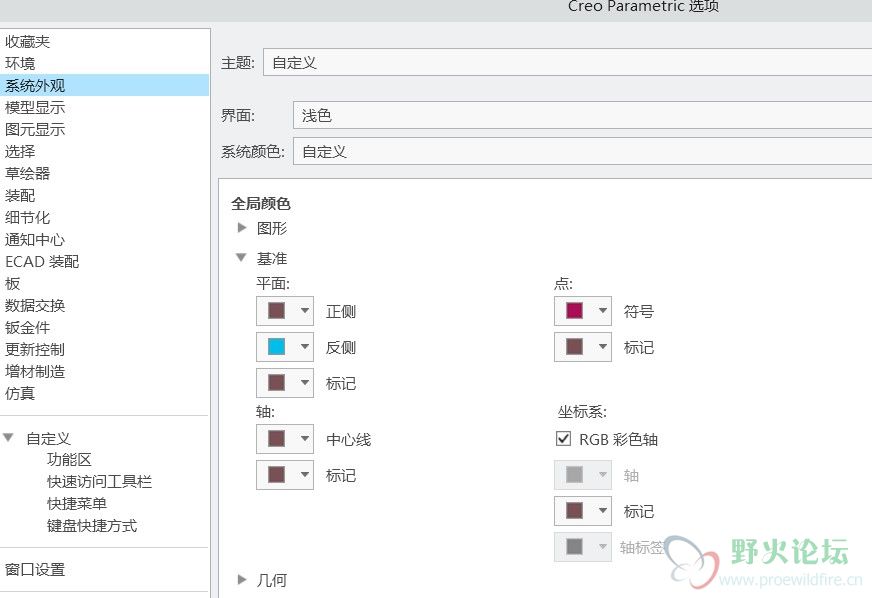Open 快捷菜单 customization
The width and height of the screenshot is (872, 598).
pyautogui.click(x=77, y=503)
